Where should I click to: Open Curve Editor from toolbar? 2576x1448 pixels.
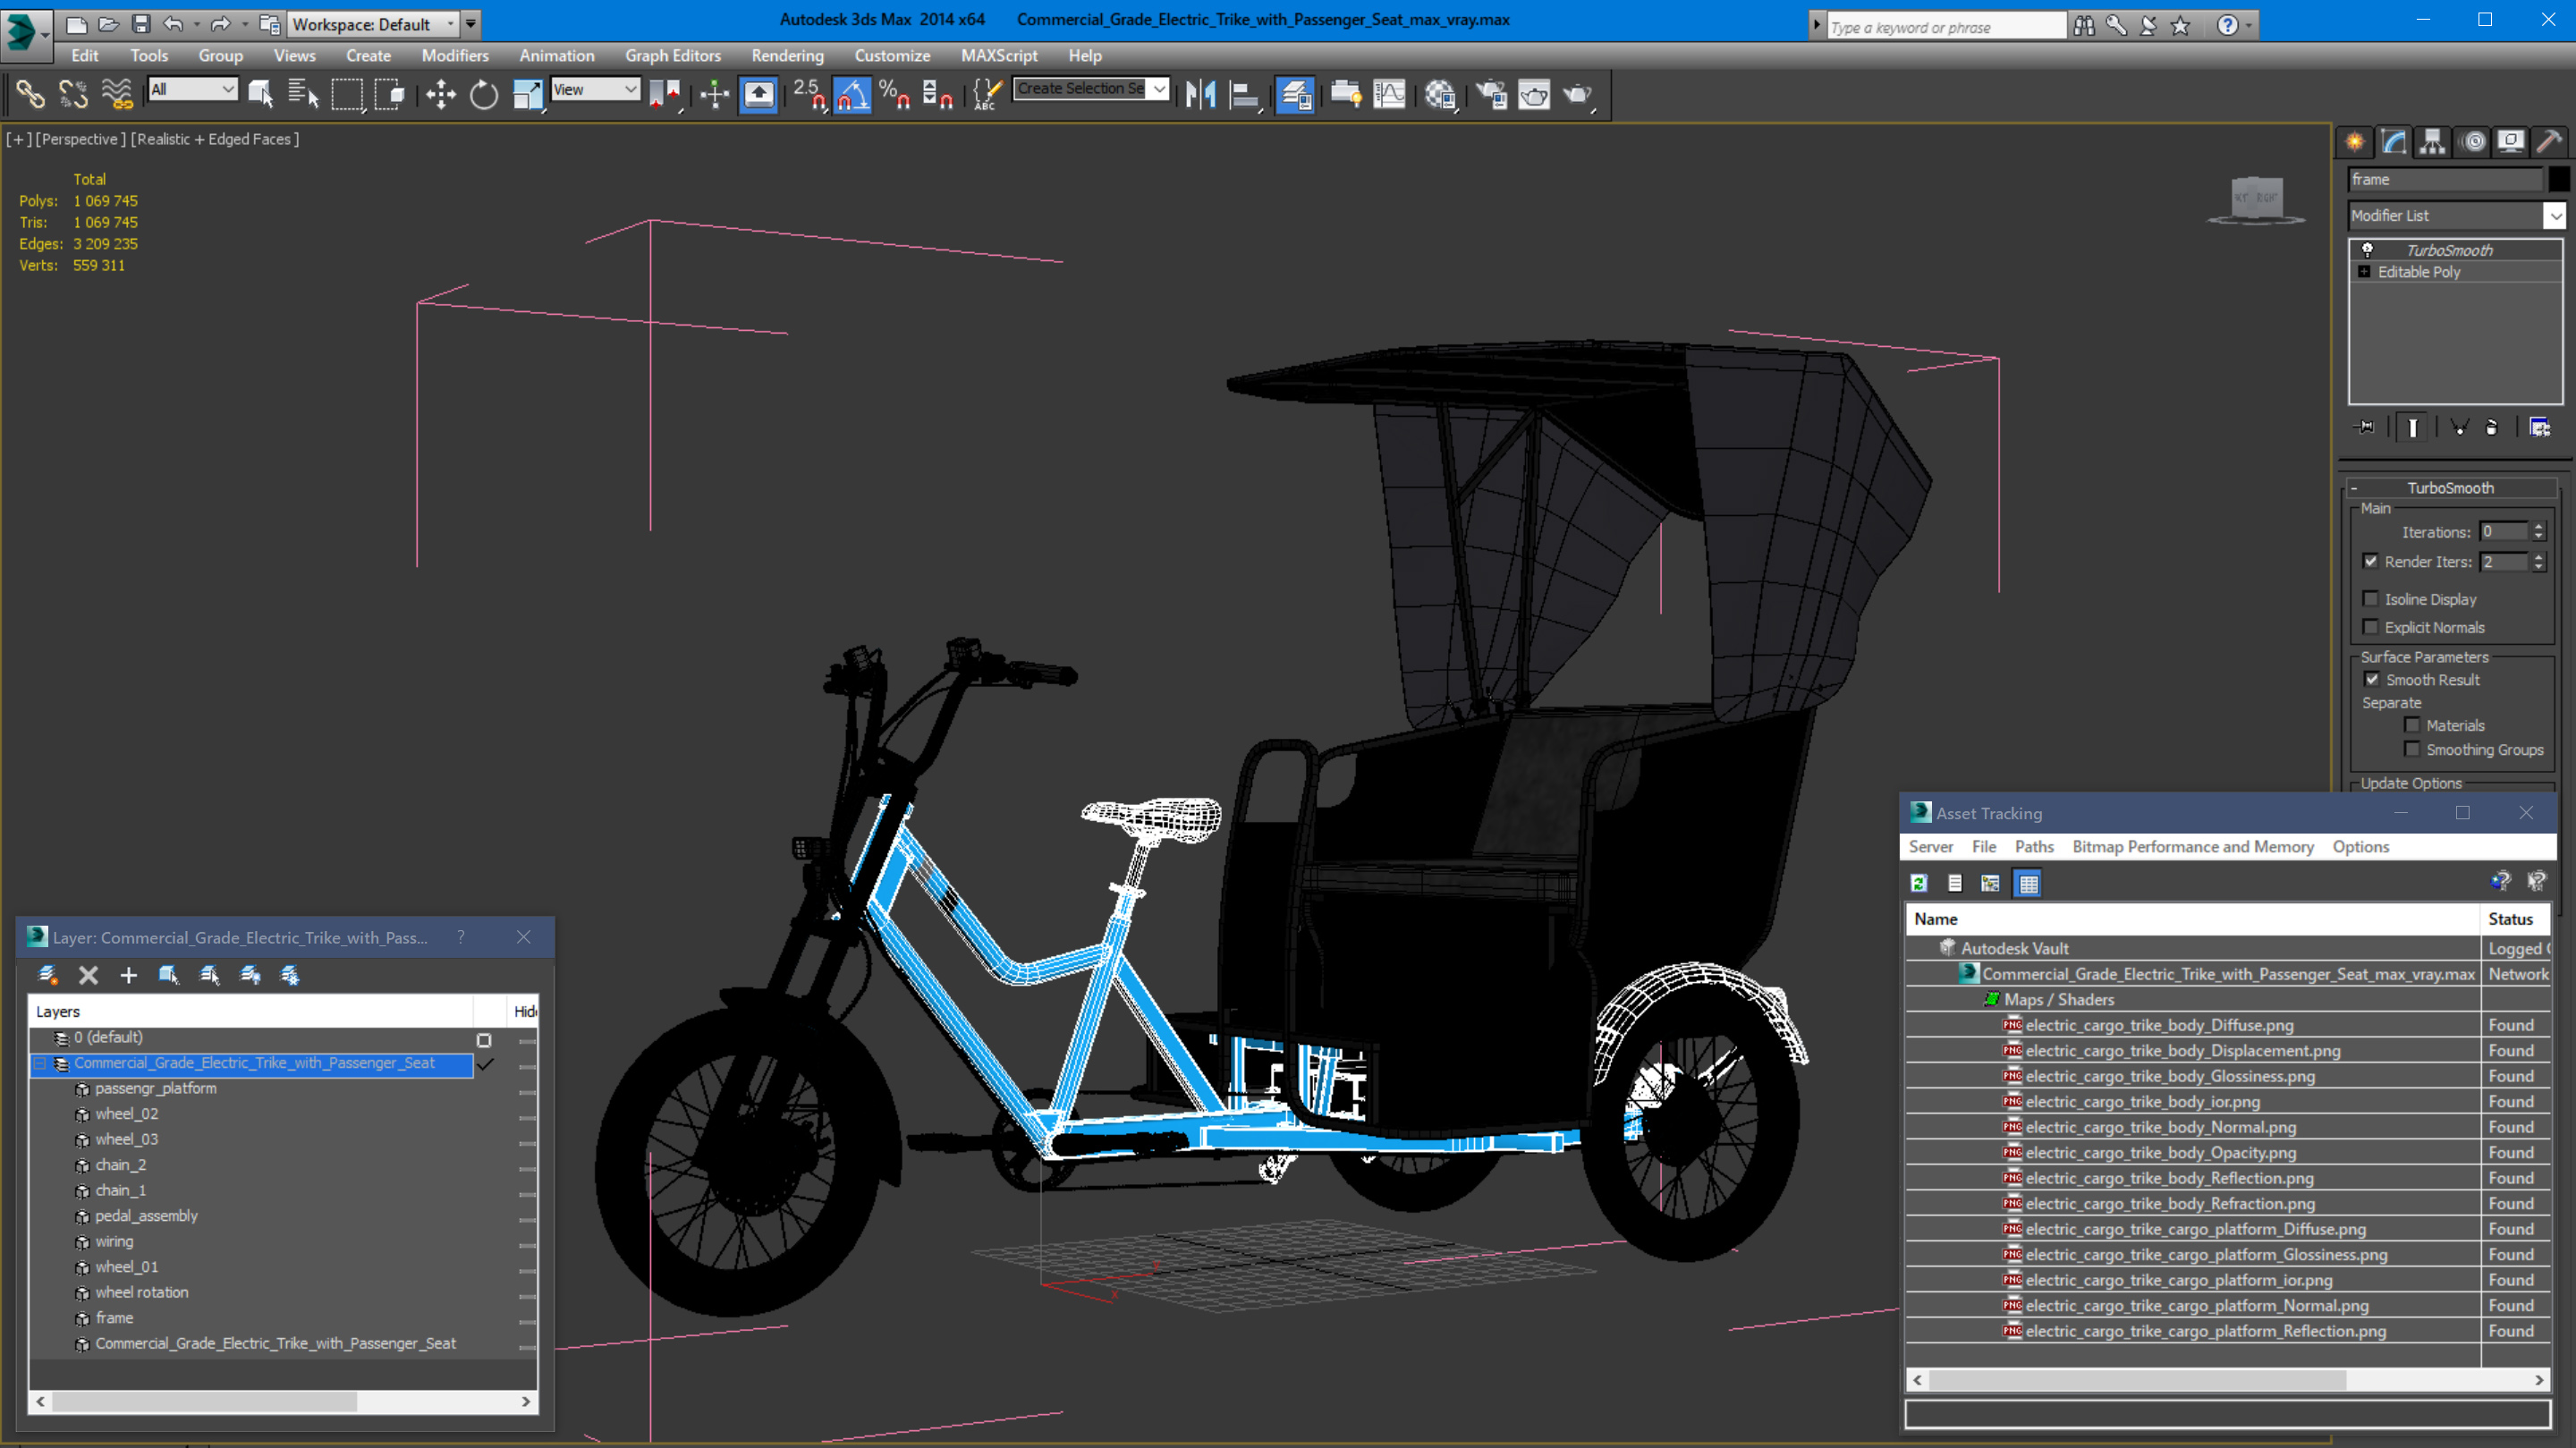click(1390, 95)
